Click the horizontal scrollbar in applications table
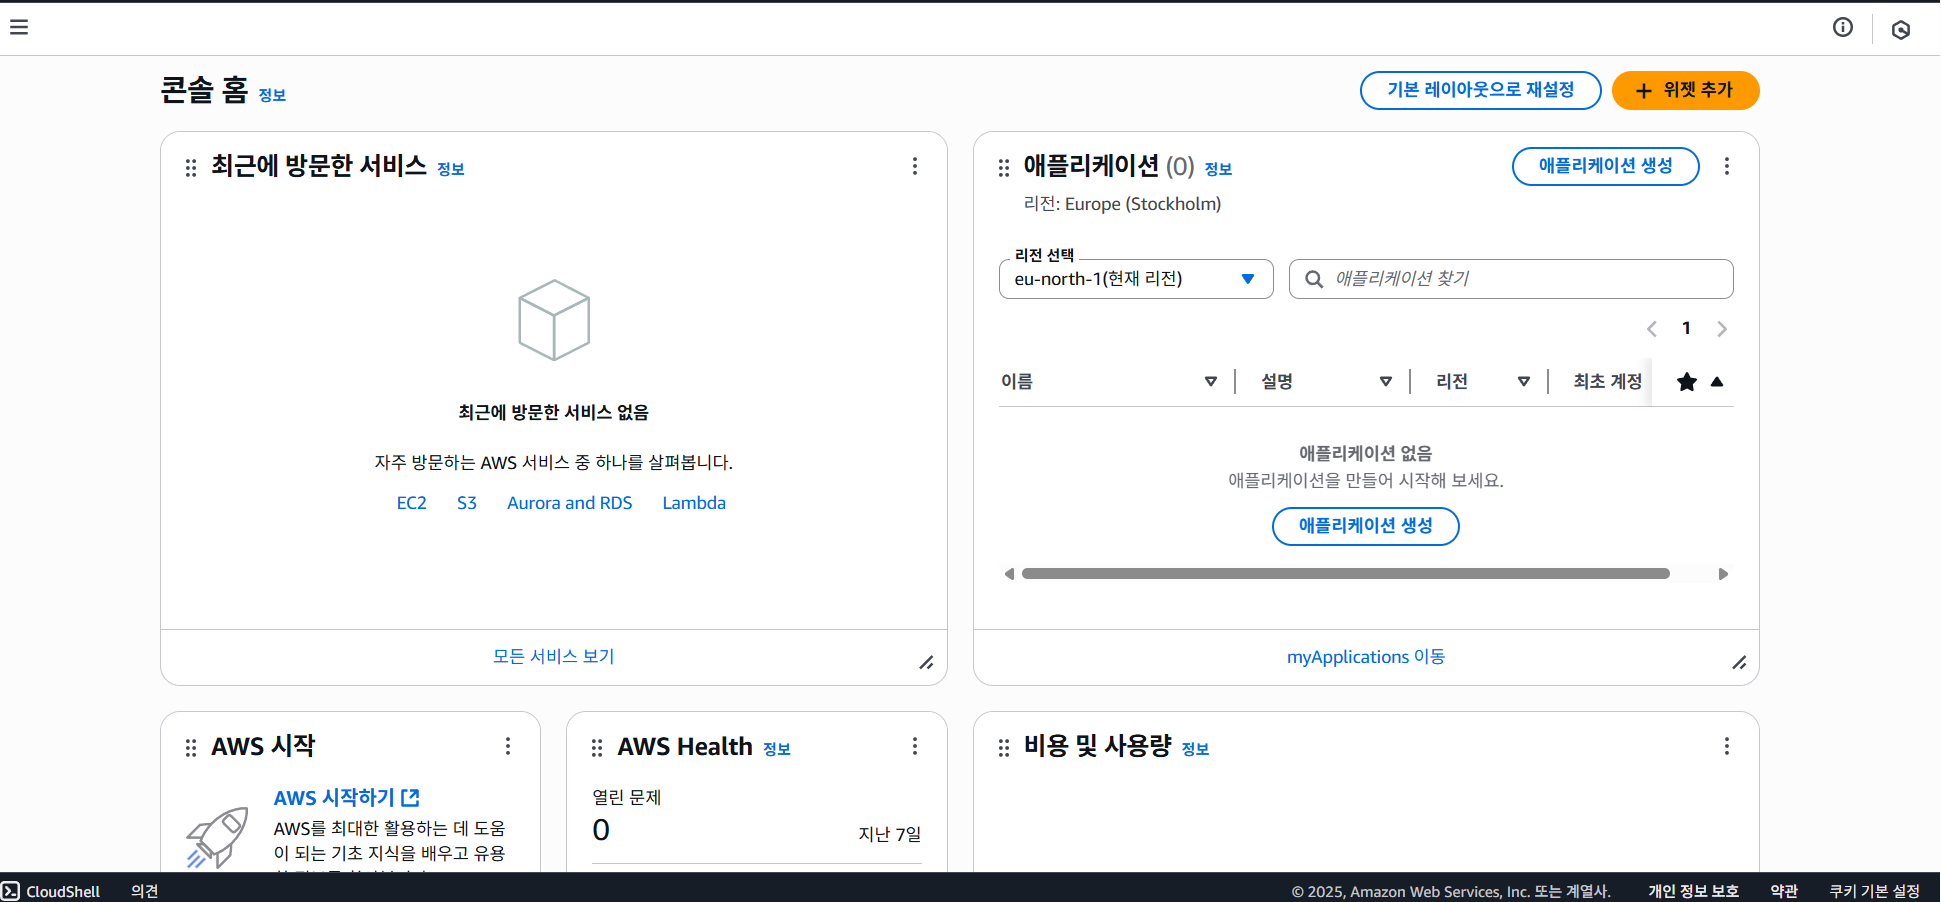Image resolution: width=1941 pixels, height=902 pixels. click(x=1345, y=573)
